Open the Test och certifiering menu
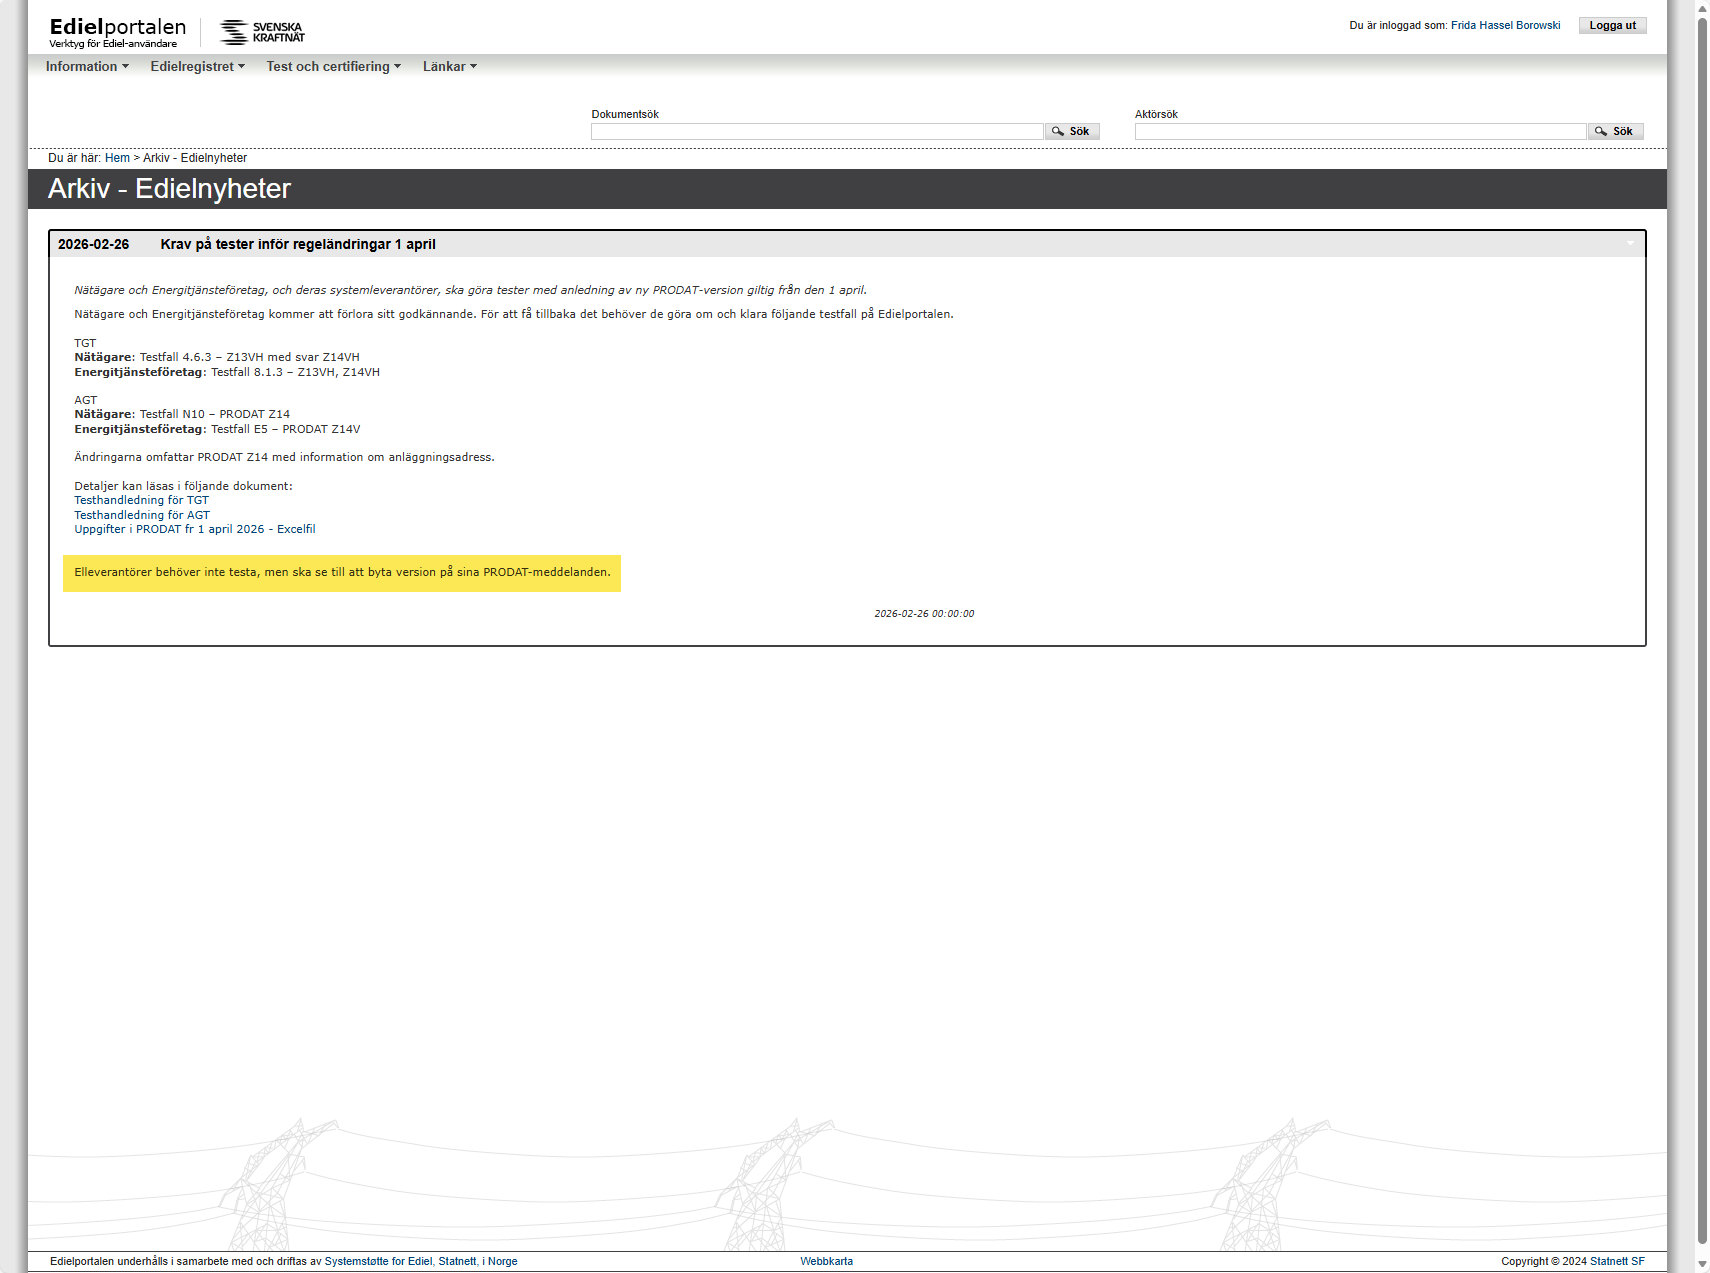Viewport: 1710px width, 1273px height. [x=333, y=67]
